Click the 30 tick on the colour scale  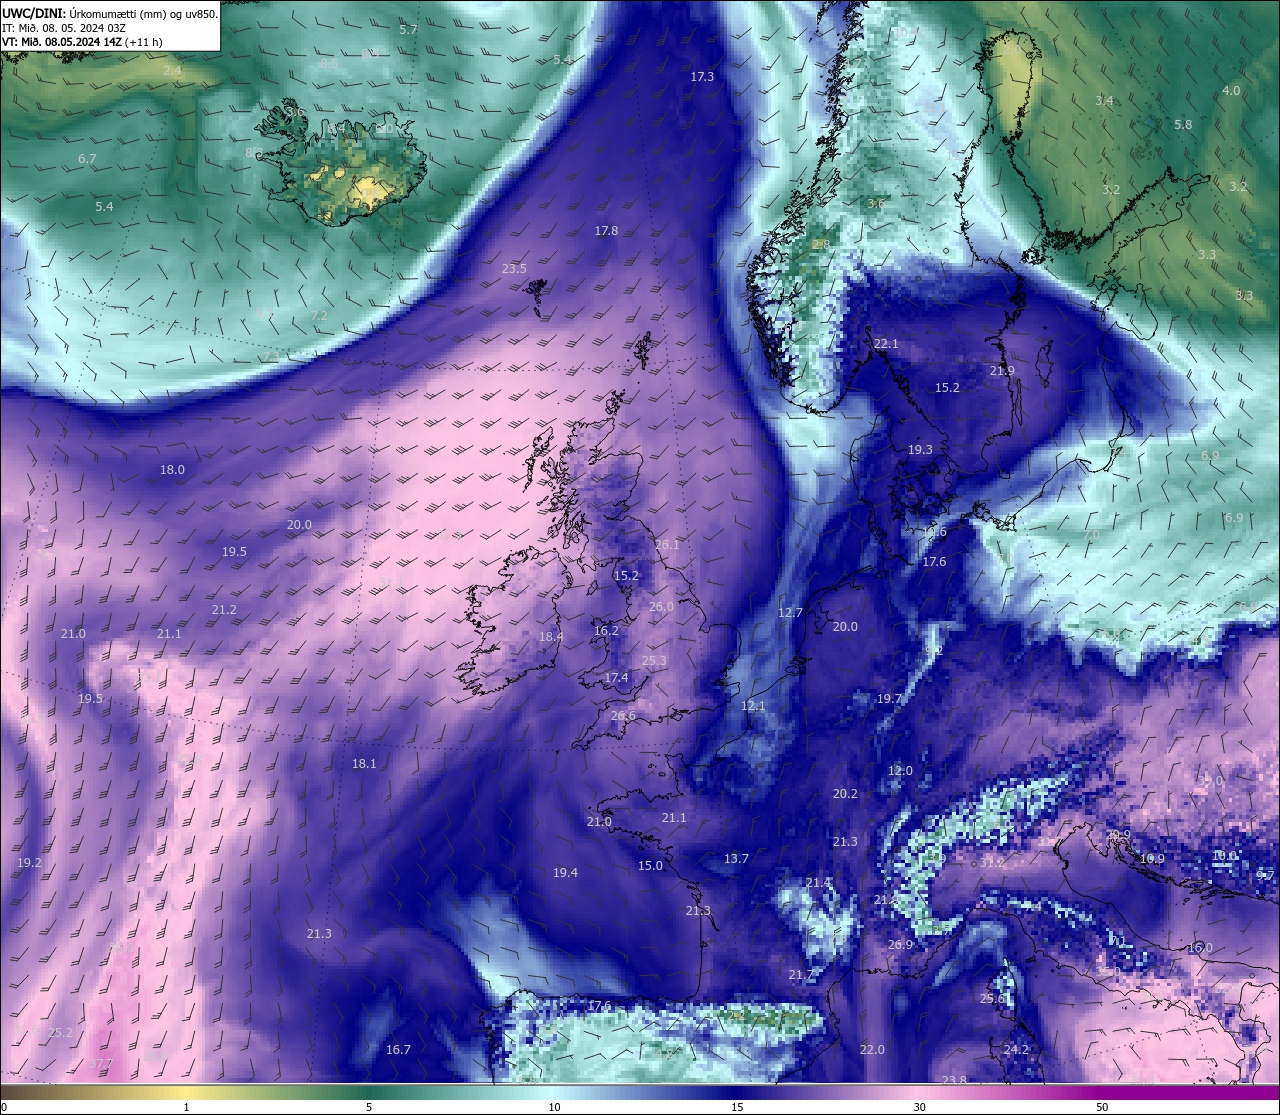pos(919,1107)
